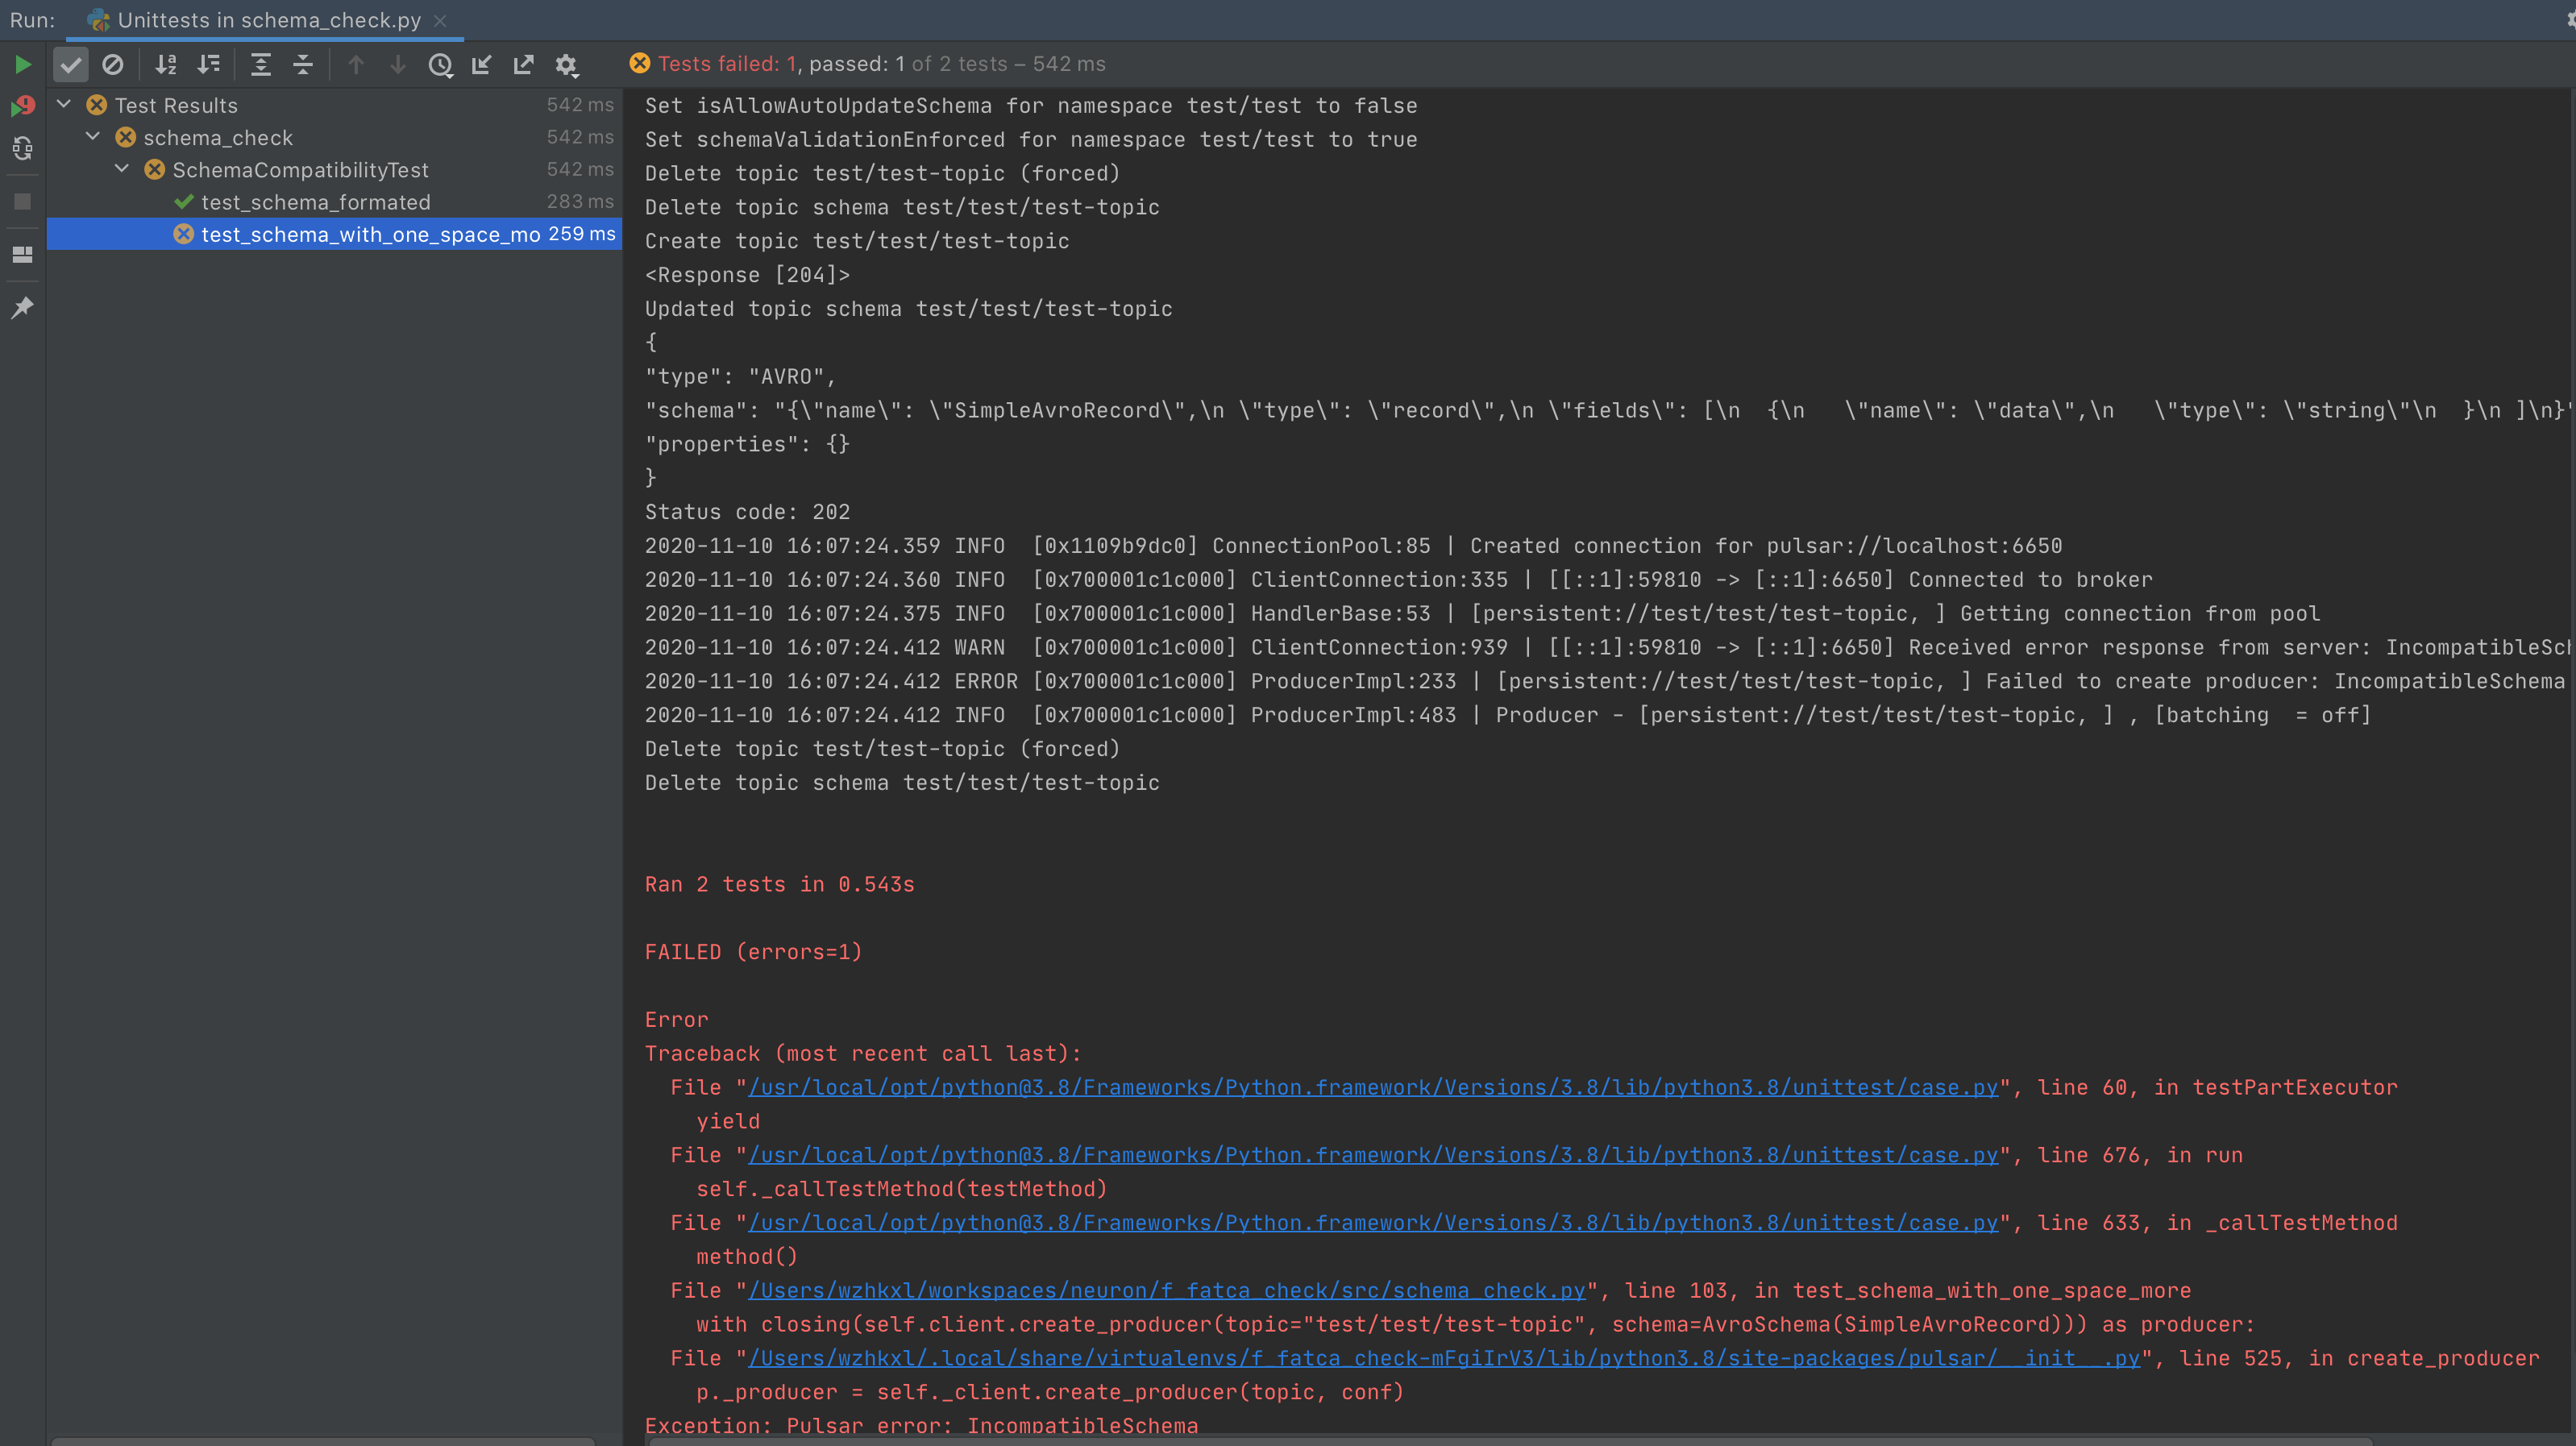Open test history via the clock icon

(441, 64)
